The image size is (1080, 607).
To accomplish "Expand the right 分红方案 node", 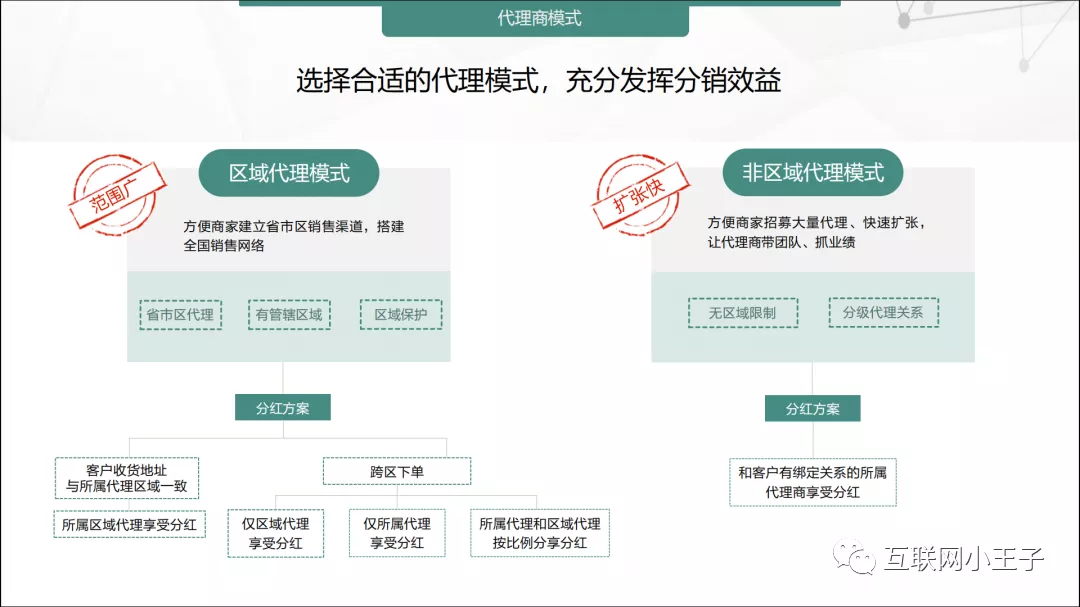I will pyautogui.click(x=813, y=408).
